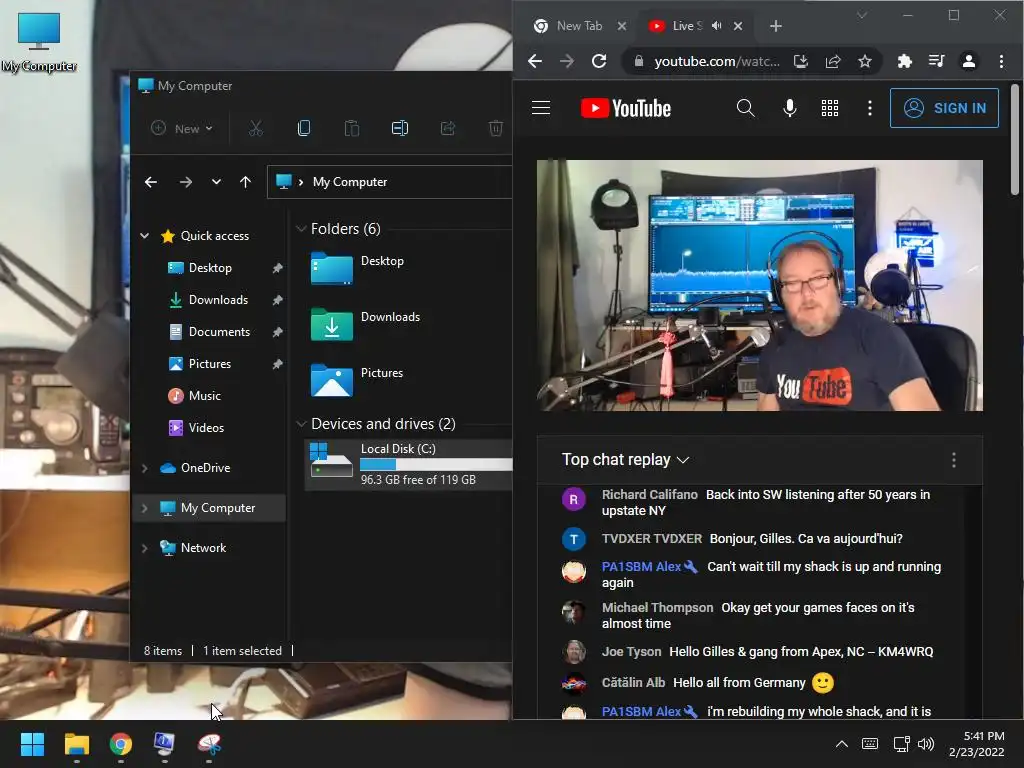The width and height of the screenshot is (1024, 768).
Task: Open chat replay options three-dot menu
Action: click(x=954, y=460)
